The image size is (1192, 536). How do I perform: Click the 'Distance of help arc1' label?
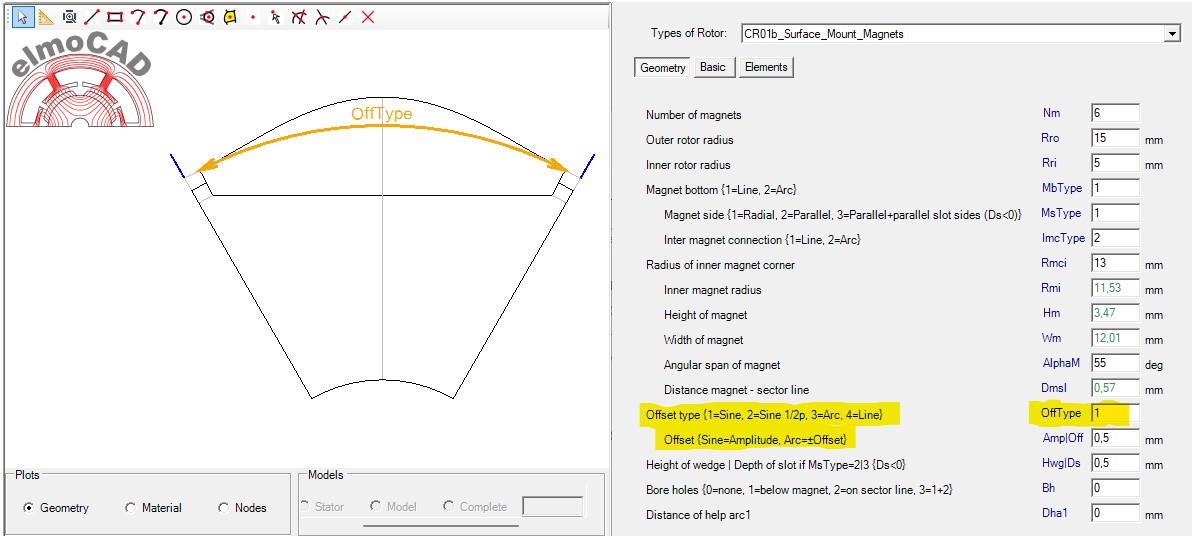(x=699, y=515)
